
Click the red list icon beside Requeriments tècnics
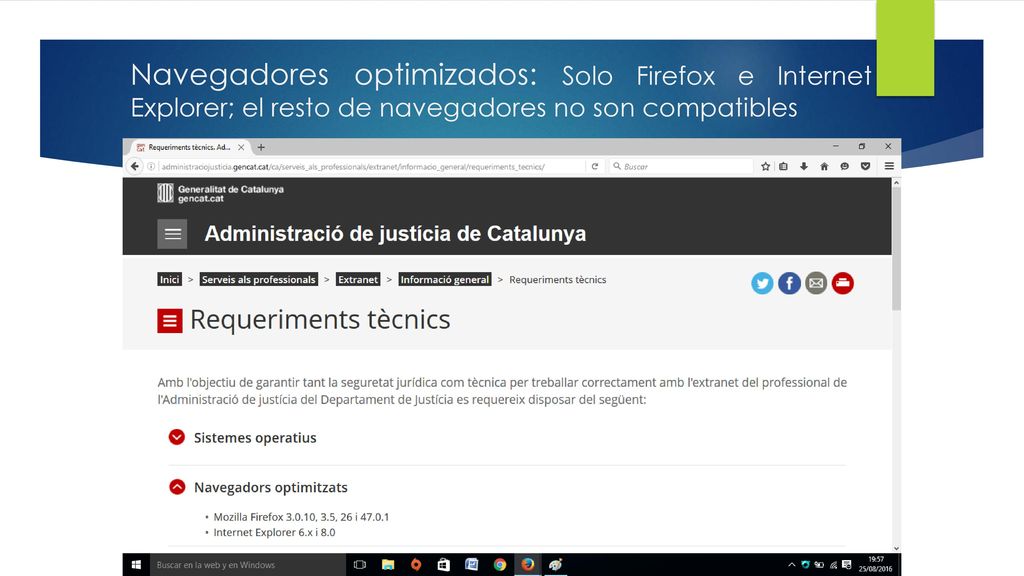[x=170, y=321]
